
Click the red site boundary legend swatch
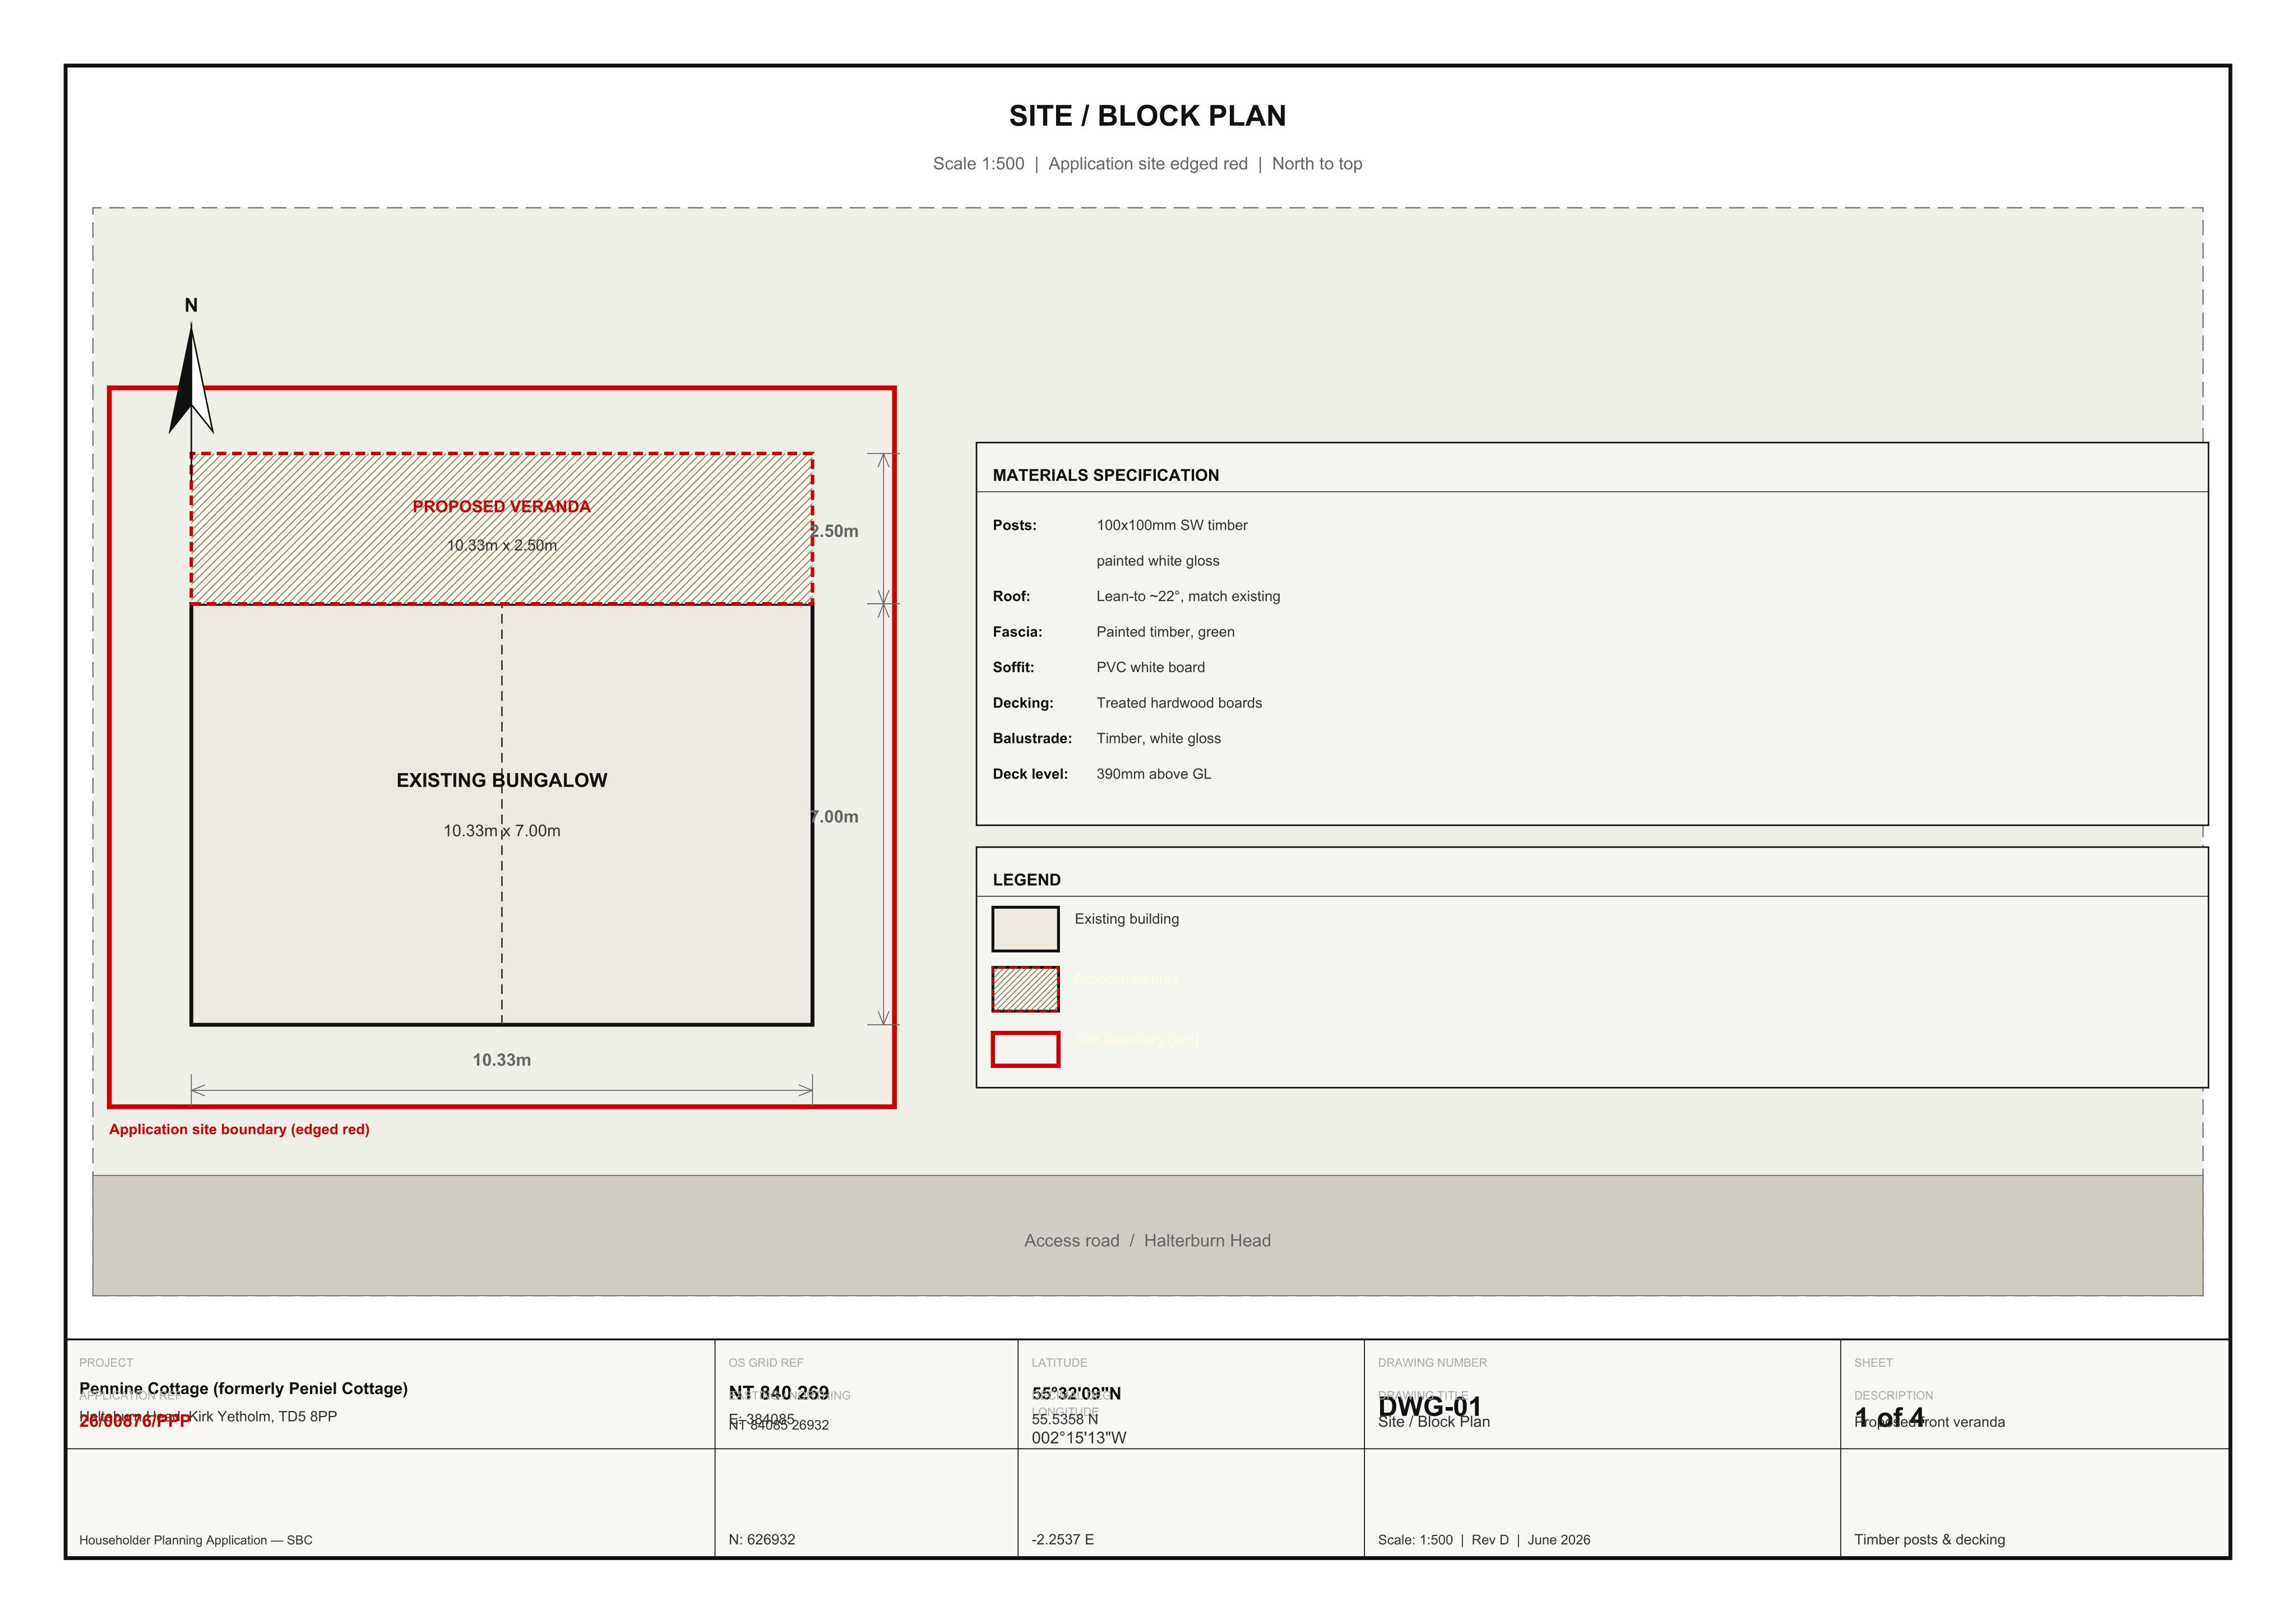pos(1025,1049)
